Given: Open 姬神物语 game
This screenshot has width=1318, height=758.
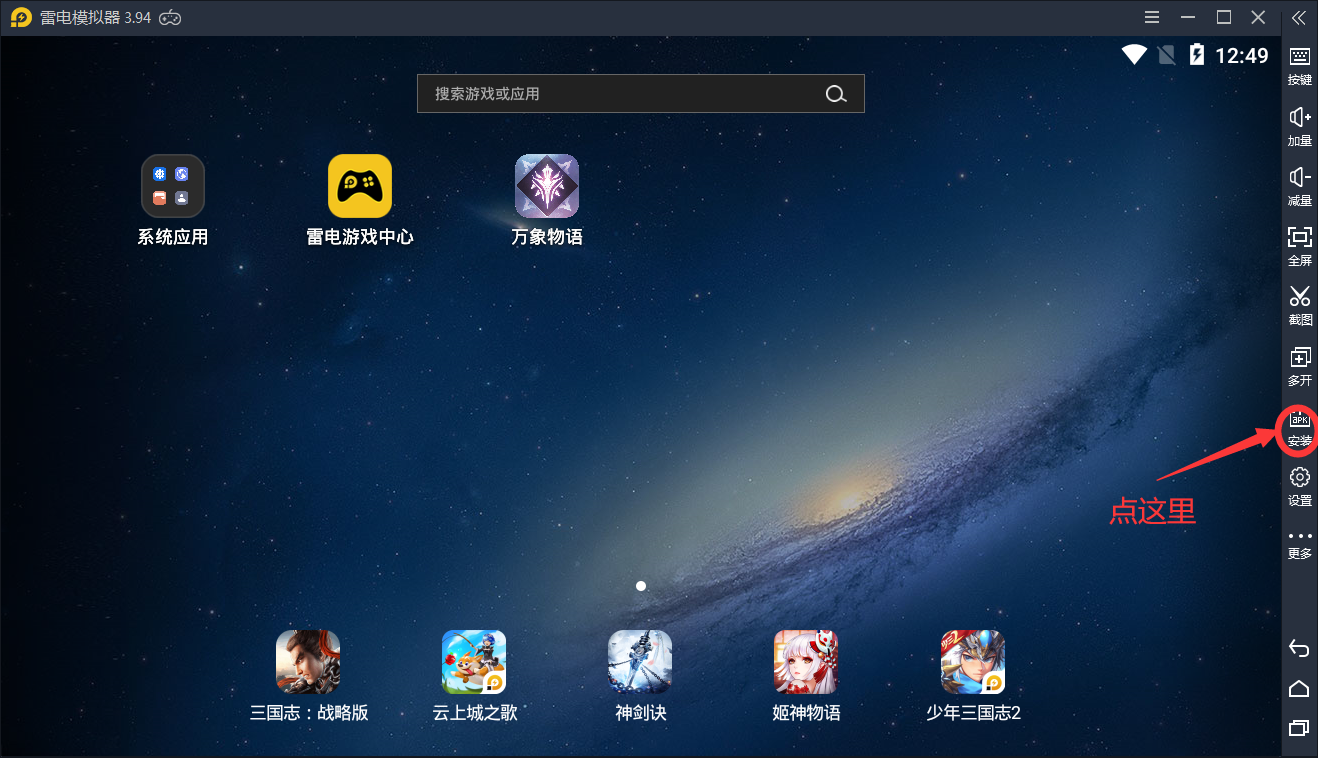Looking at the screenshot, I should point(807,676).
